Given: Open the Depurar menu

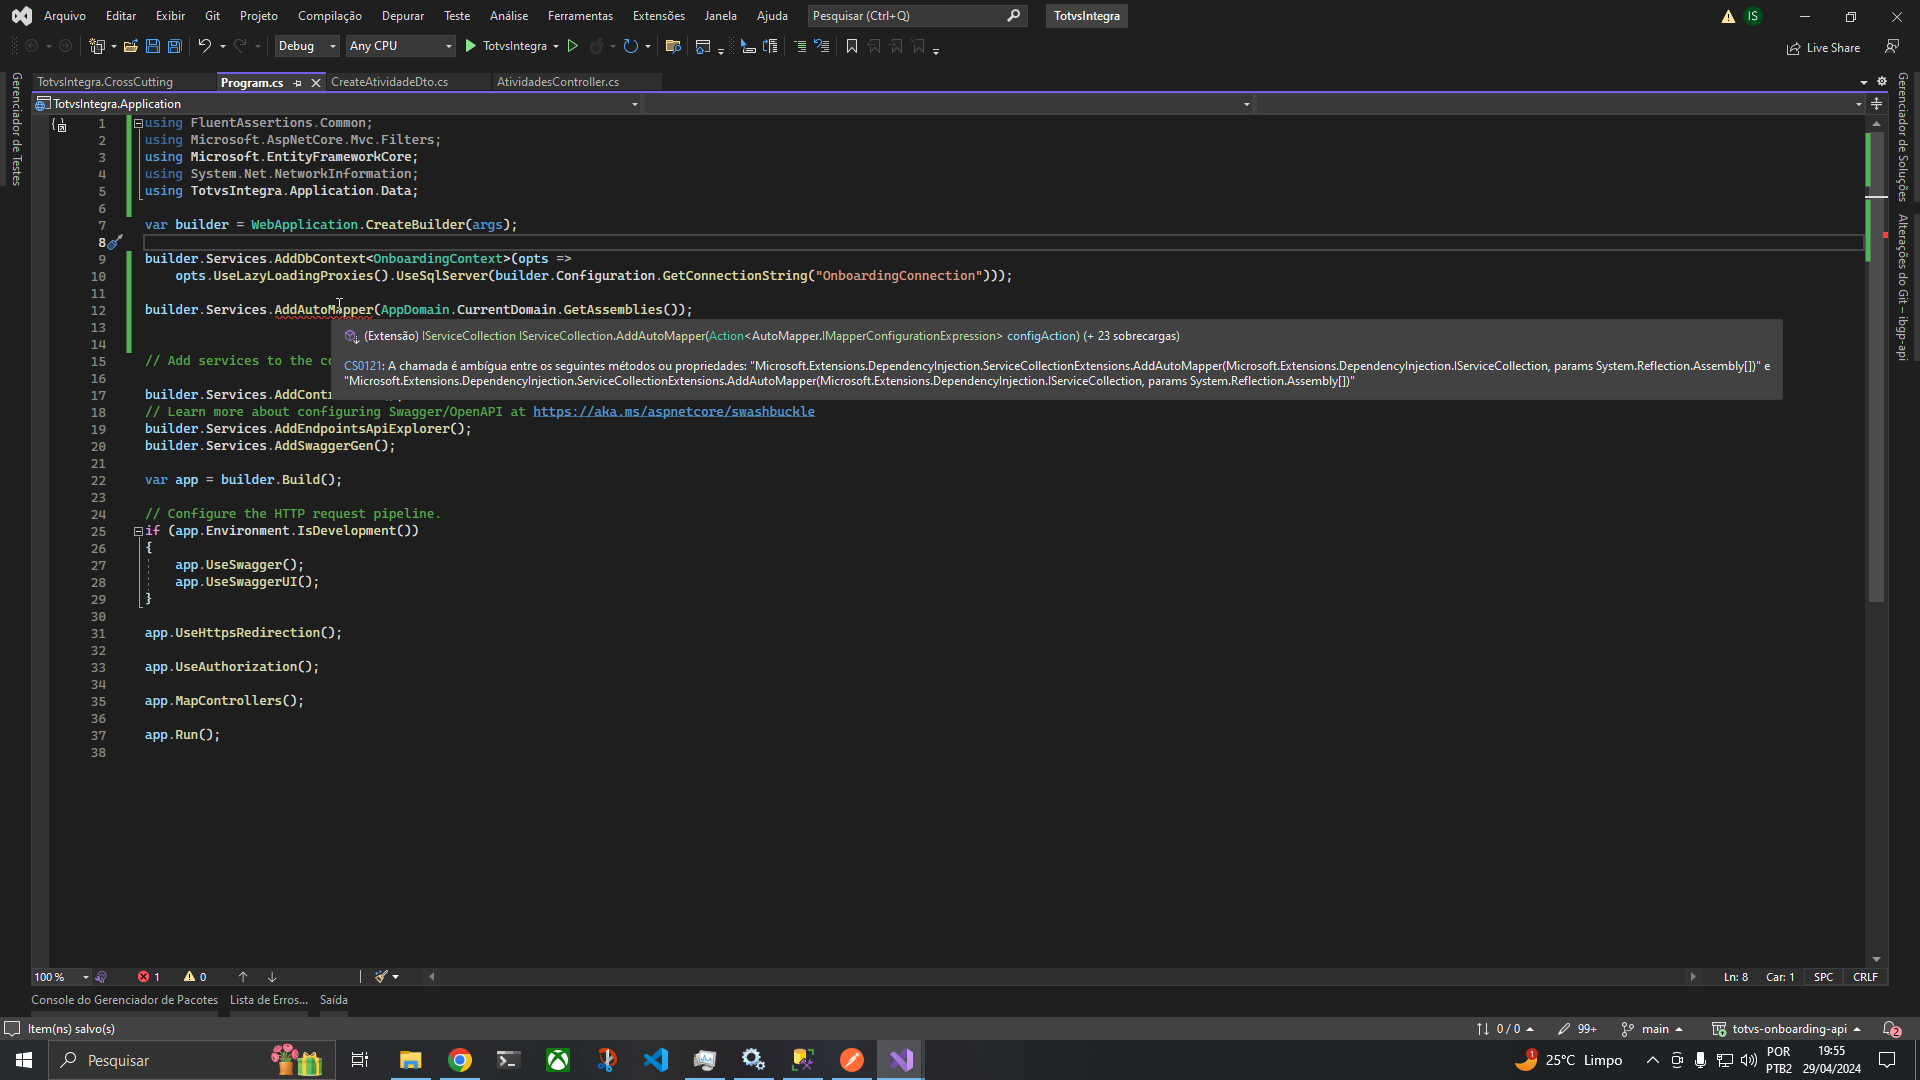Looking at the screenshot, I should click(403, 16).
